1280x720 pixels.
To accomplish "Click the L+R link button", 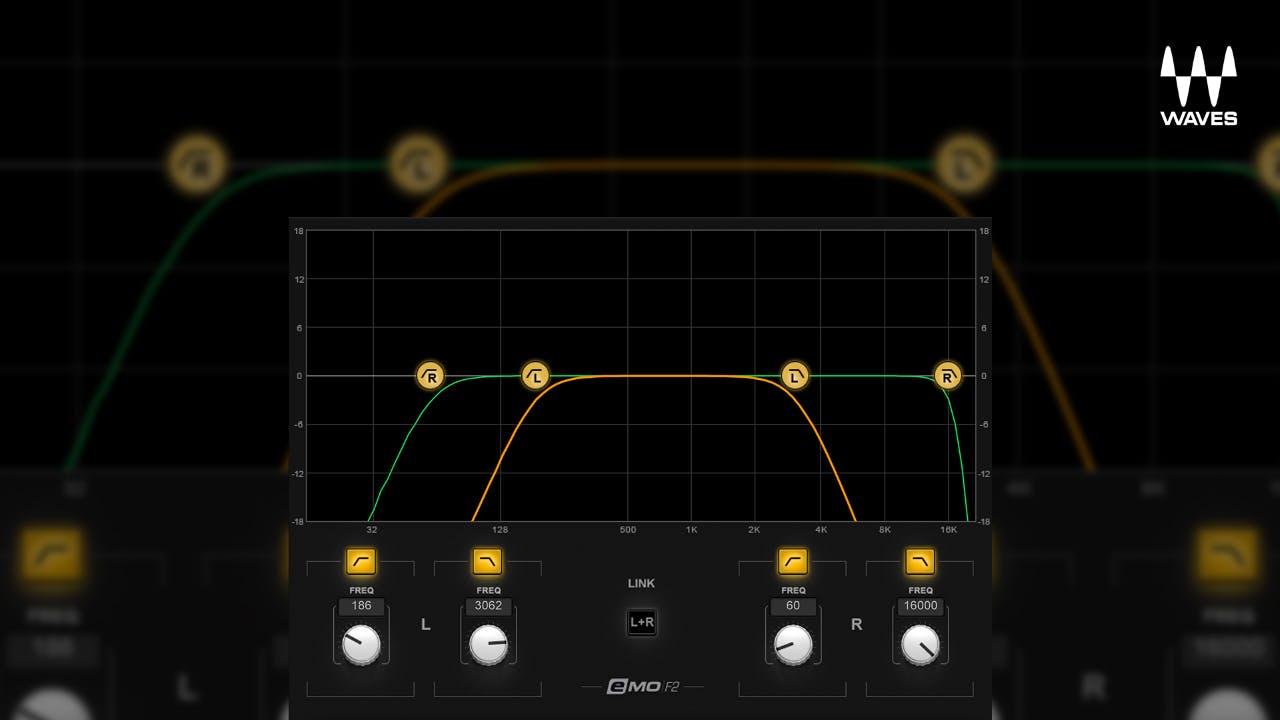I will click(641, 622).
